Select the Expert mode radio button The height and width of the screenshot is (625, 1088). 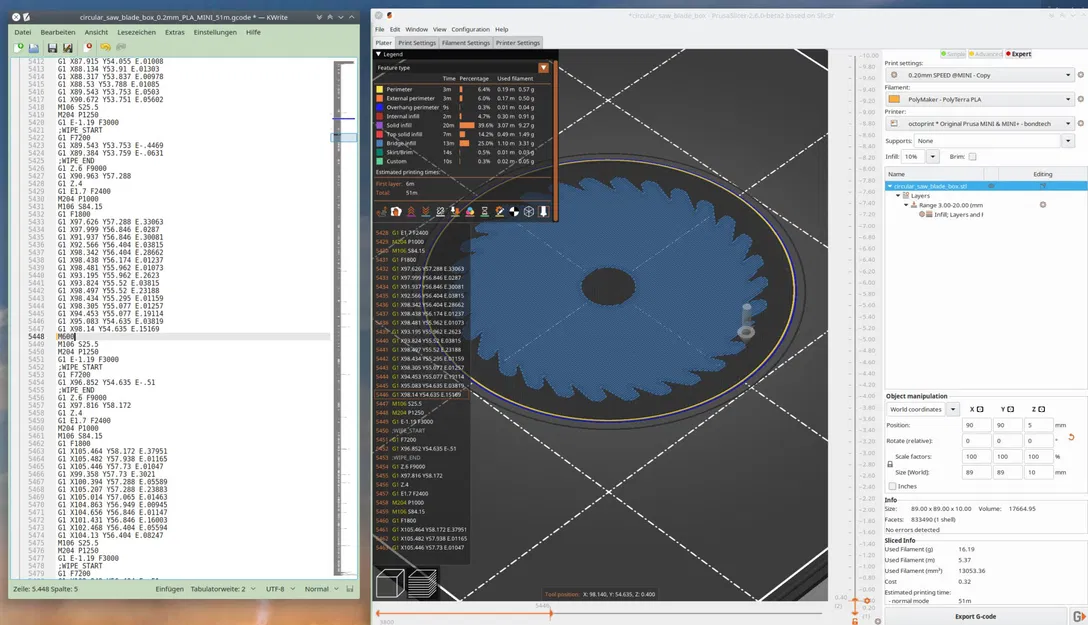tap(1008, 54)
